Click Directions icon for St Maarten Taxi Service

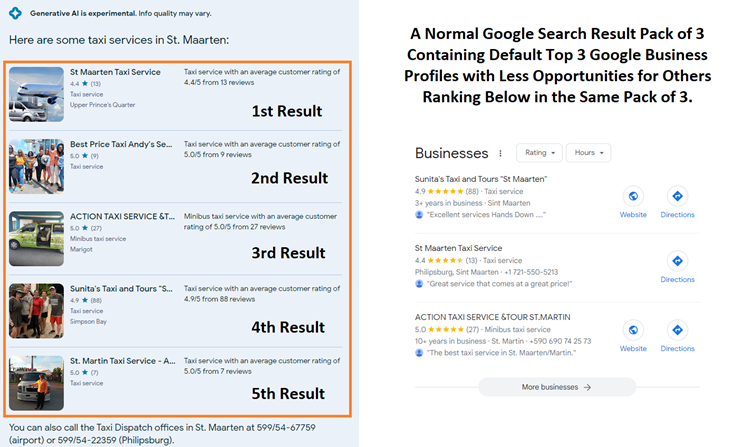pos(677,262)
